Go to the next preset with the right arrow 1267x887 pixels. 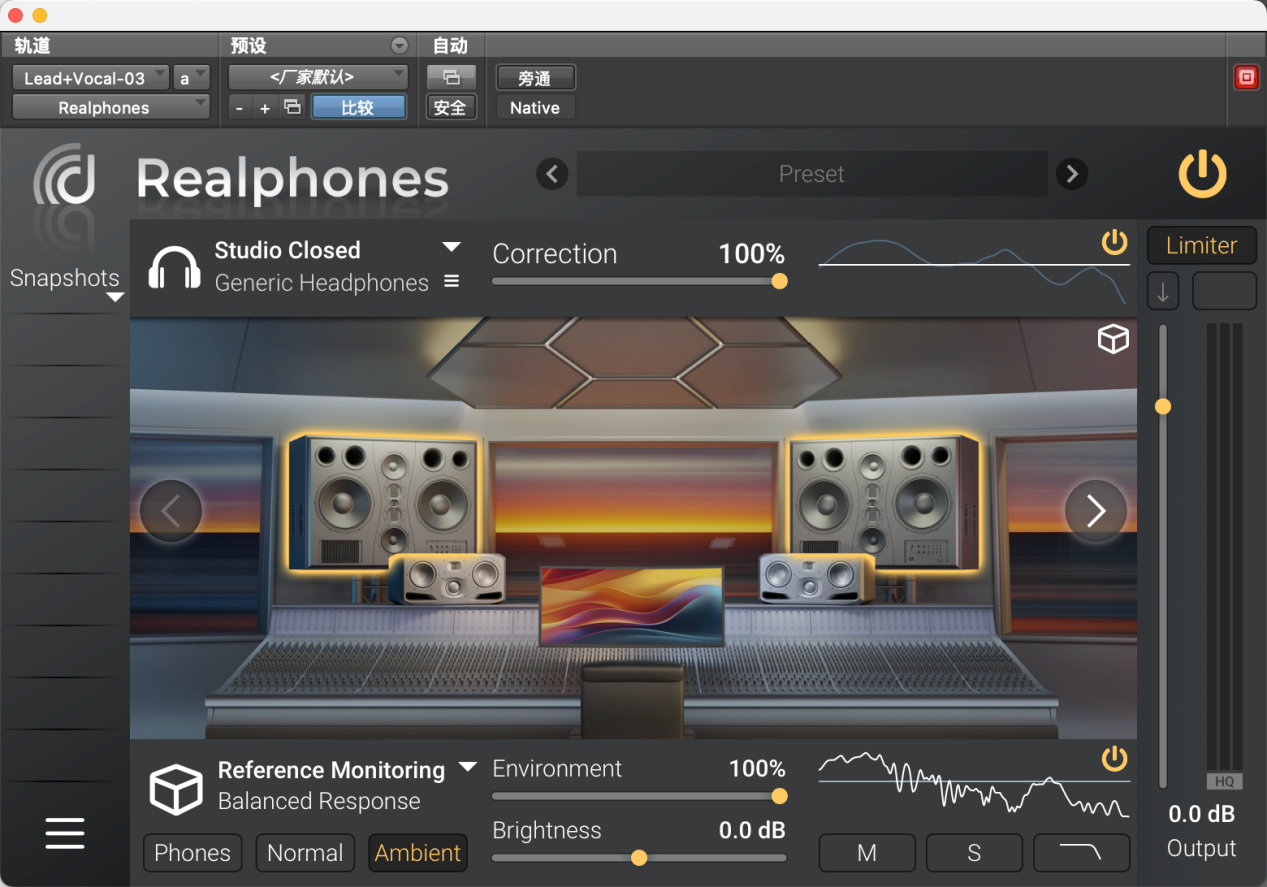tap(1072, 174)
